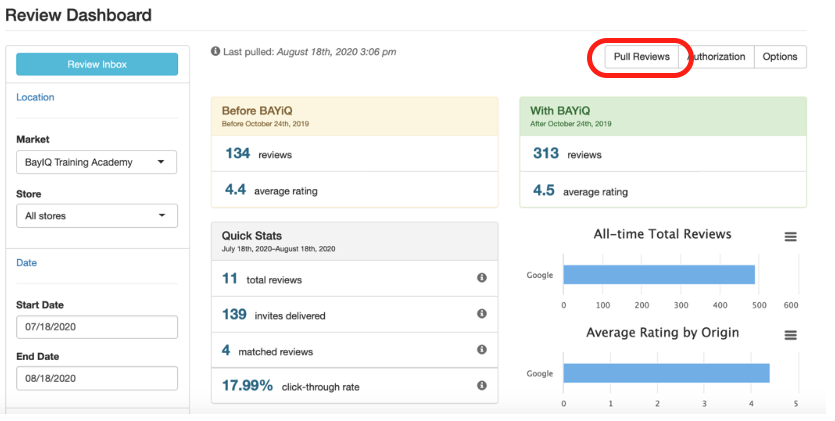Open info icon for click-through rate

pos(481,385)
